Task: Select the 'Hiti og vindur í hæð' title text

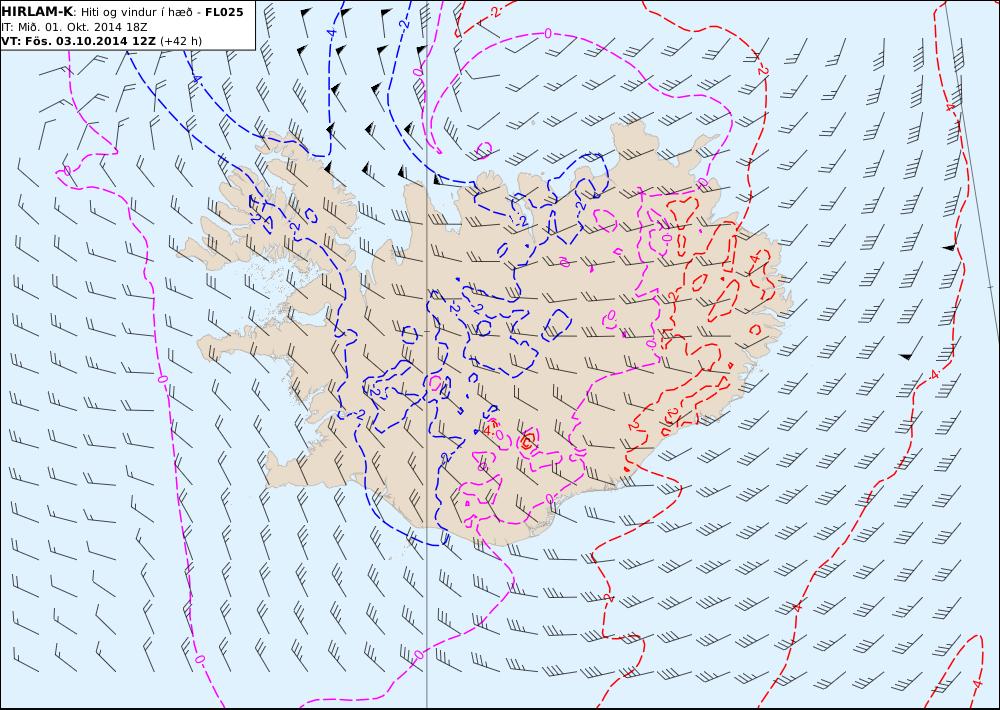Action: (x=136, y=12)
